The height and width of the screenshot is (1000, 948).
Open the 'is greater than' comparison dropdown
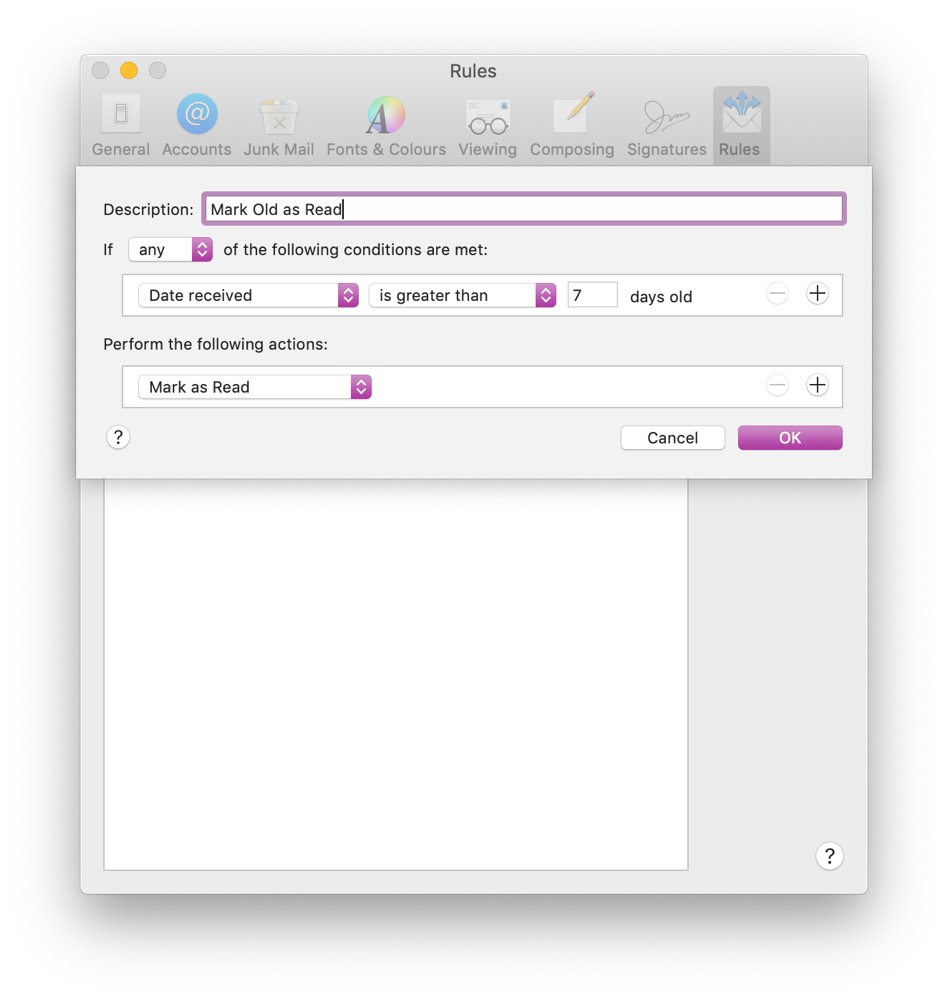coord(462,295)
